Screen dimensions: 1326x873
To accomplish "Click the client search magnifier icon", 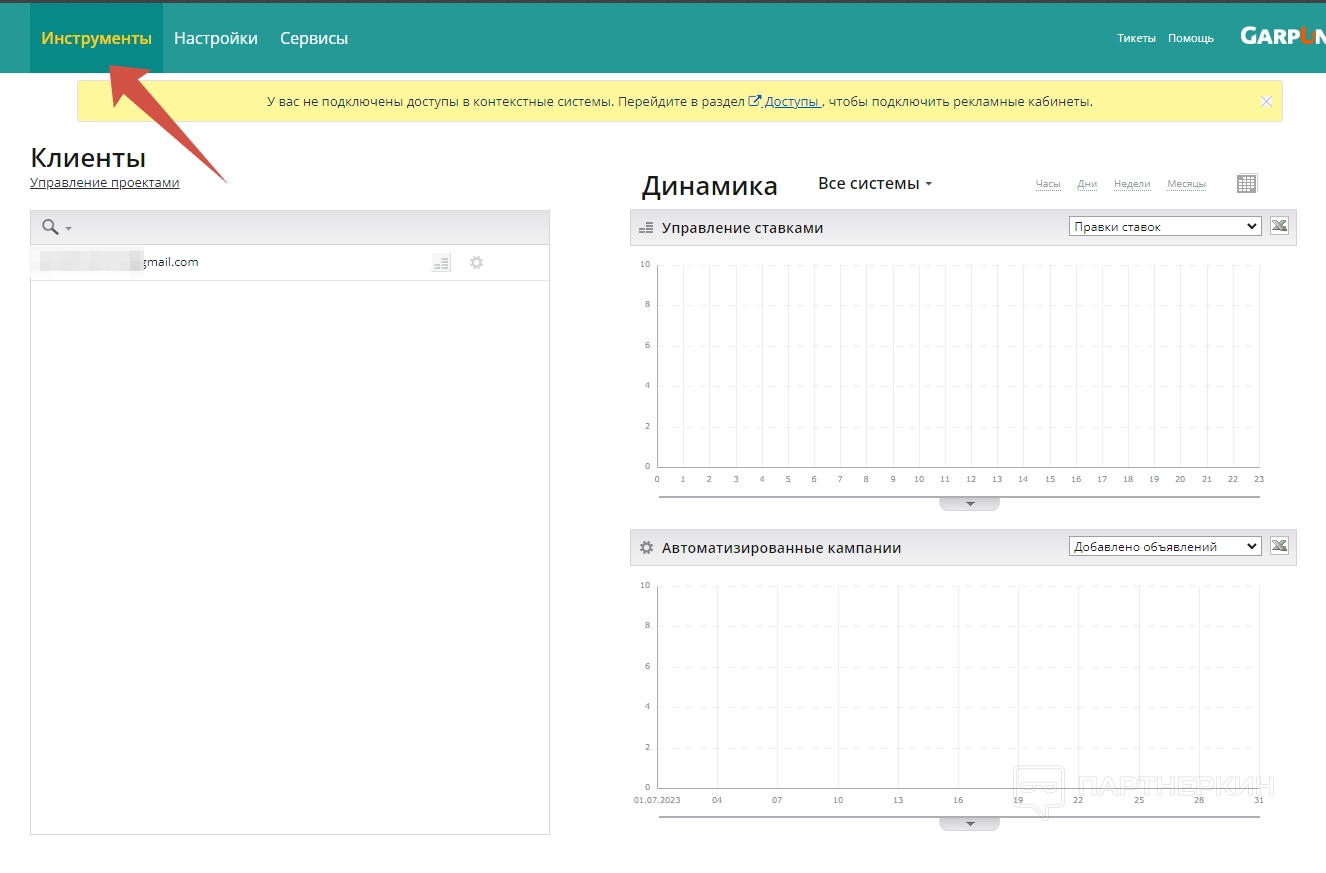I will pyautogui.click(x=50, y=228).
